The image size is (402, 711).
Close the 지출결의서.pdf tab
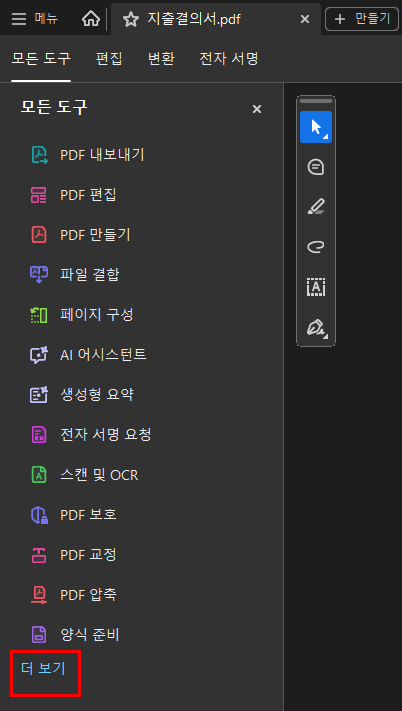[x=305, y=19]
